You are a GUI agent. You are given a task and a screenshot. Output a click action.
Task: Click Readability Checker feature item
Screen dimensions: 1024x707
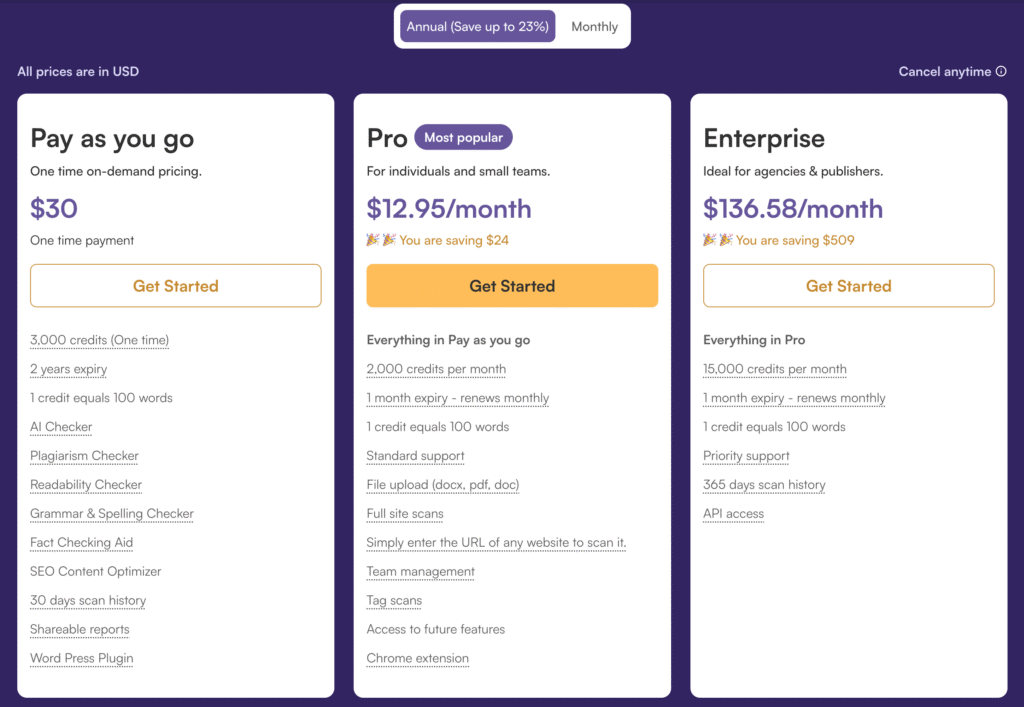(x=86, y=484)
